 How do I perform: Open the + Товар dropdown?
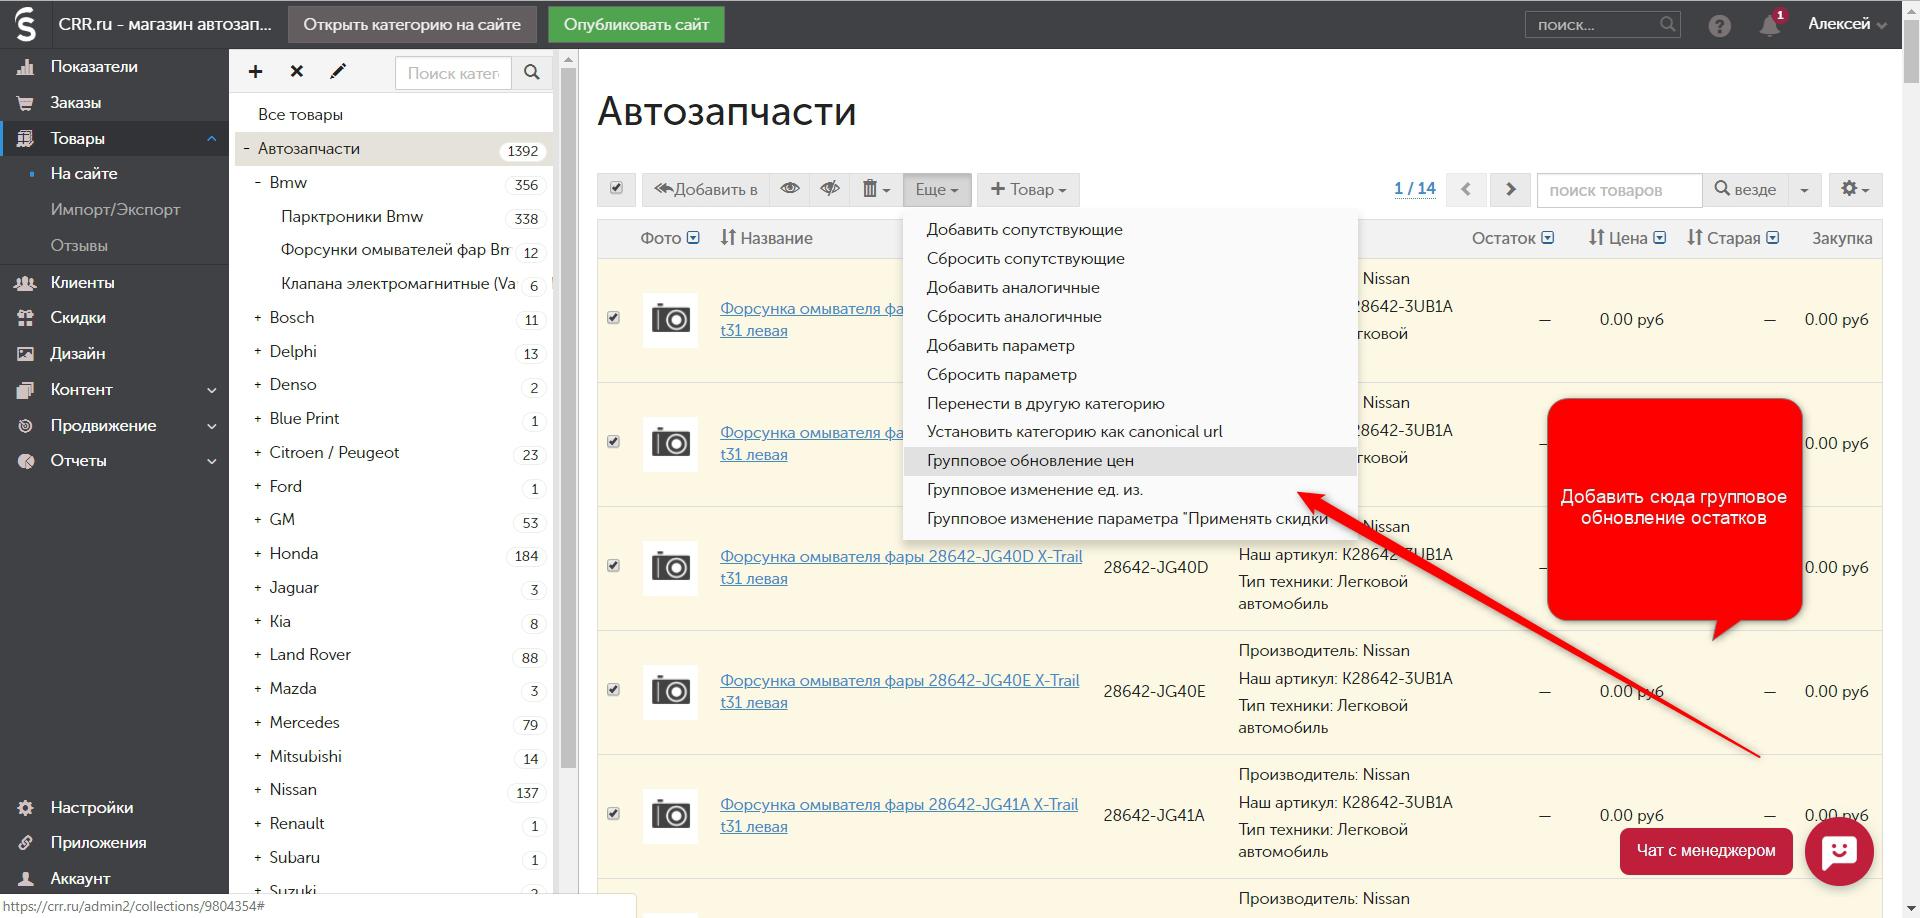click(1028, 189)
